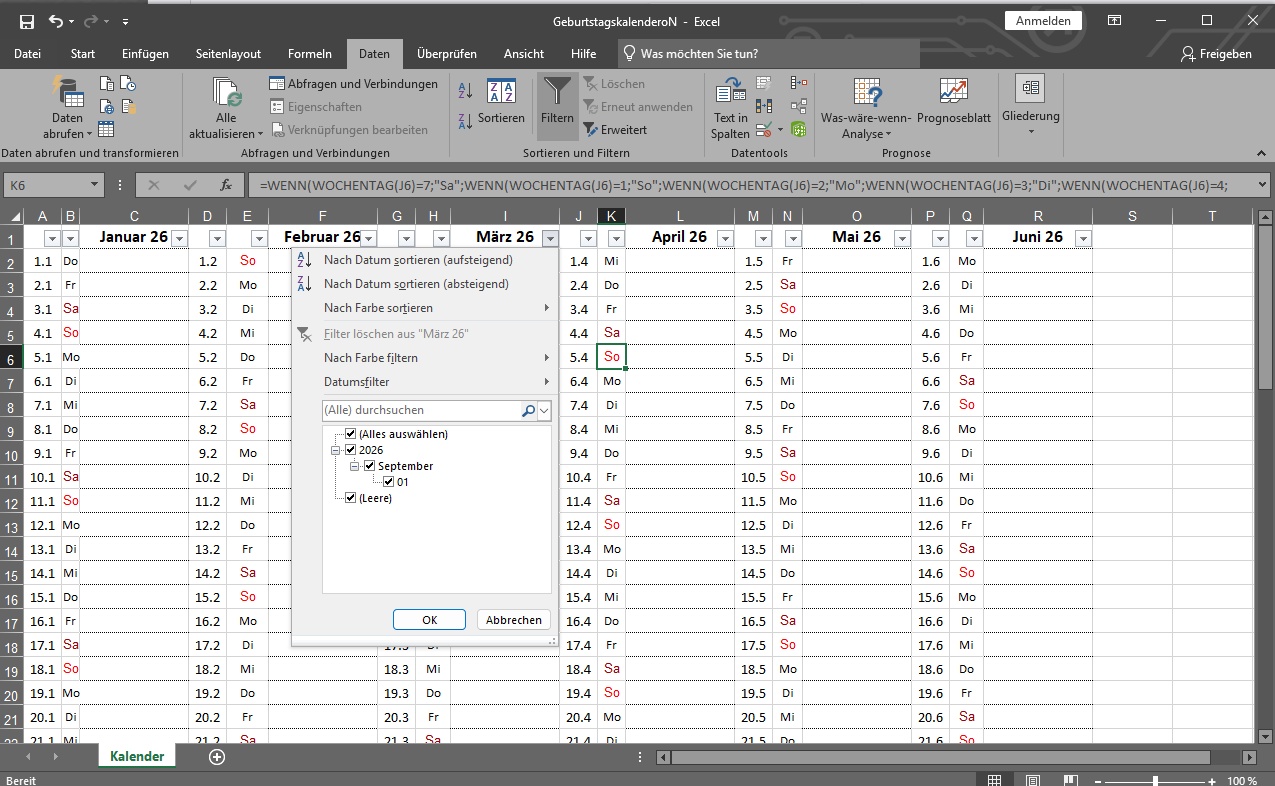Image resolution: width=1275 pixels, height=786 pixels.
Task: Open Daten abrufen data source button
Action: pyautogui.click(x=69, y=108)
